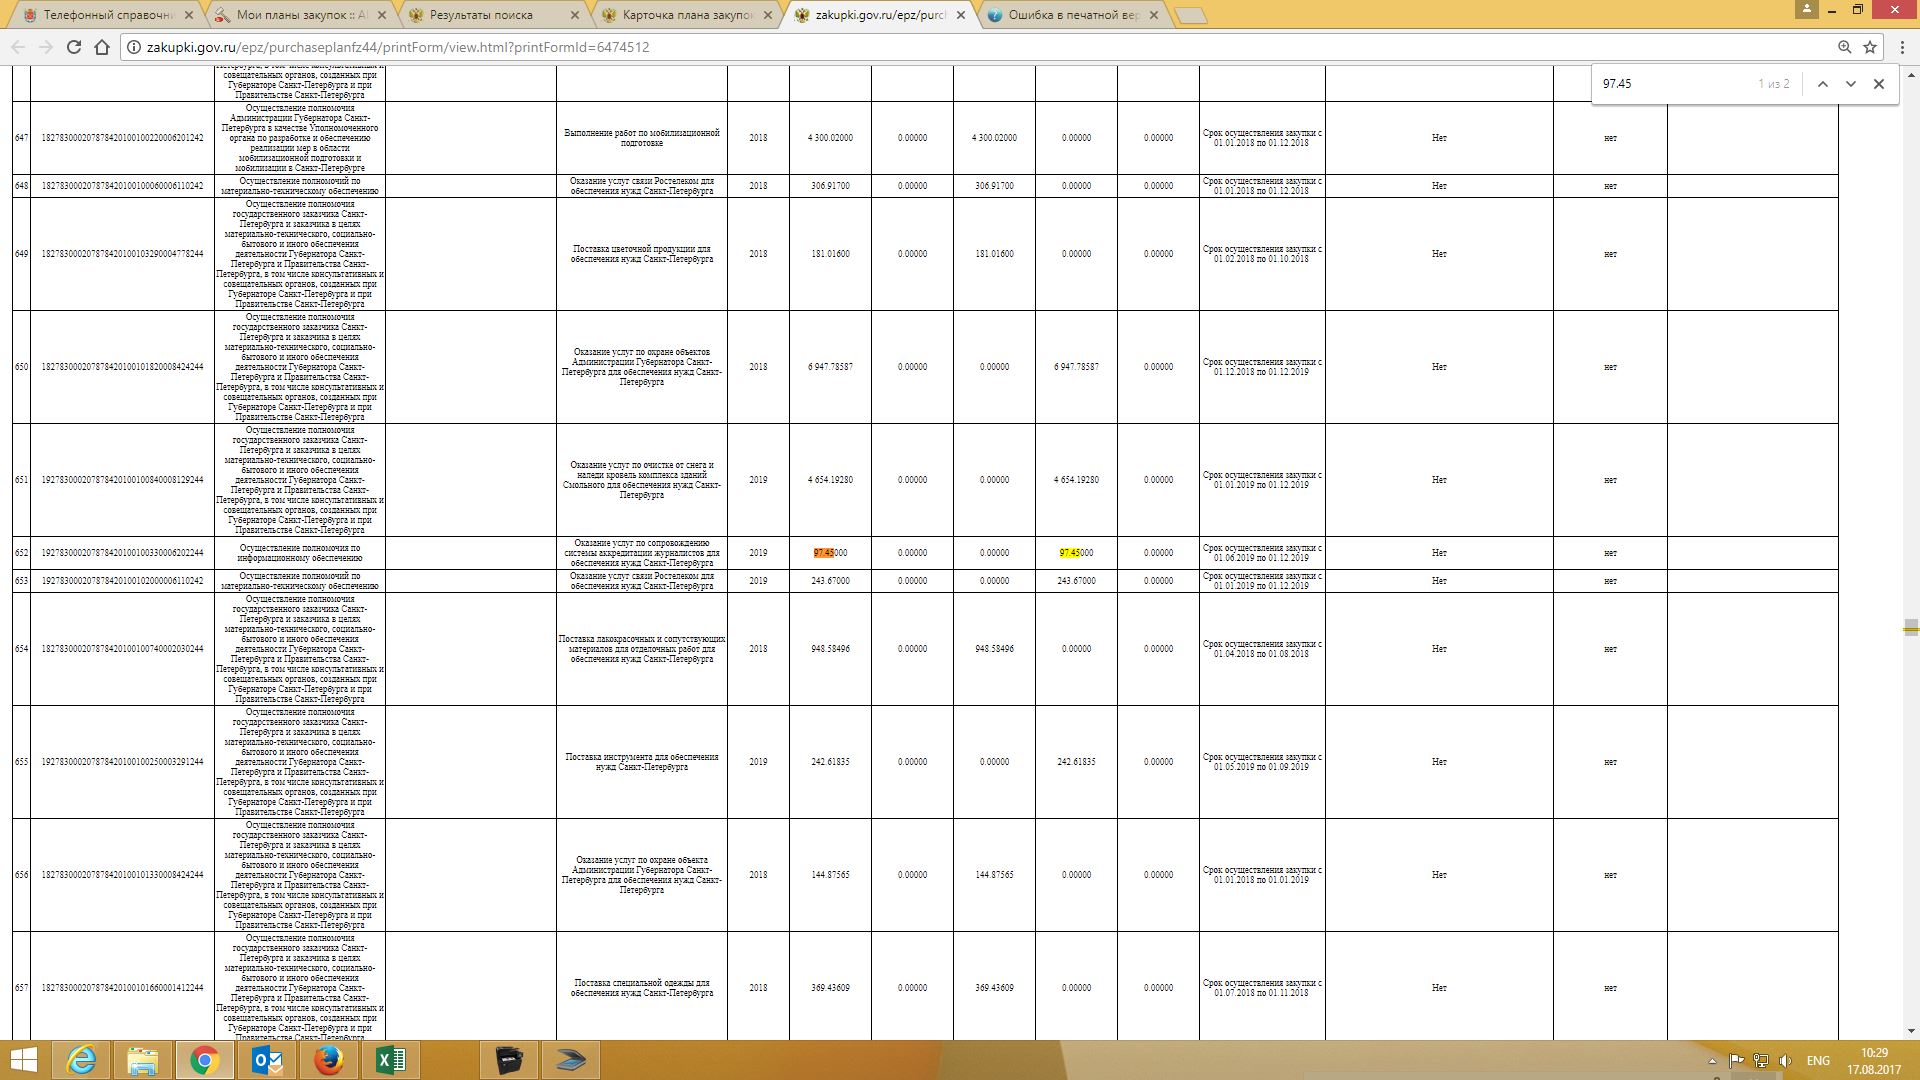
Task: Open Excel from the taskbar
Action: click(x=390, y=1060)
